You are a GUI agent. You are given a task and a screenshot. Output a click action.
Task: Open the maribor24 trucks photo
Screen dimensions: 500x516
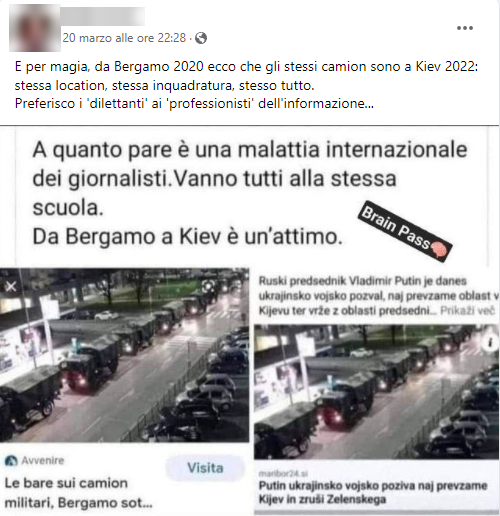pos(376,392)
